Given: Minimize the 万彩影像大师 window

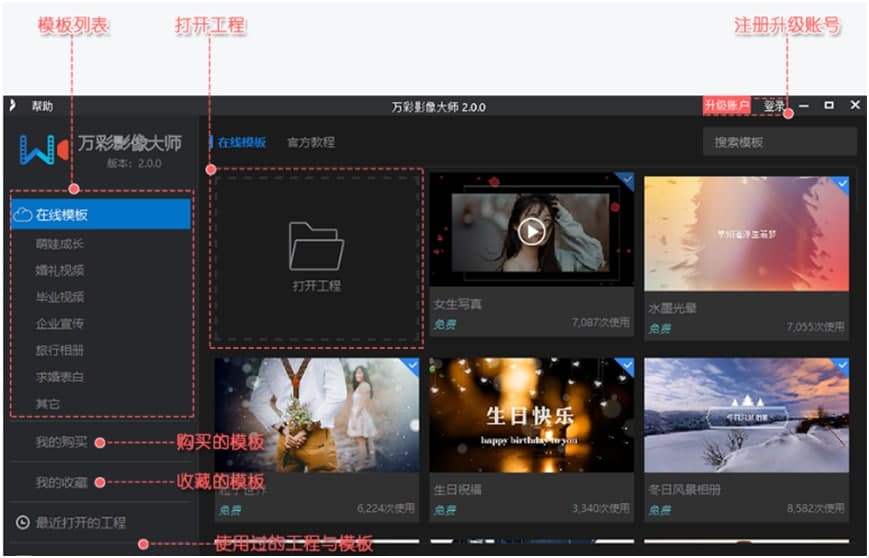Looking at the screenshot, I should point(804,105).
